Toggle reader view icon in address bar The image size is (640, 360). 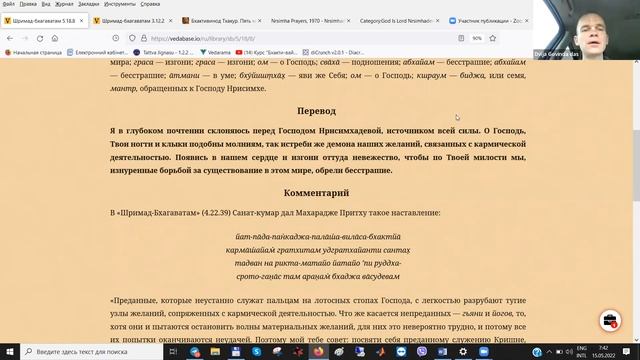[x=461, y=38]
